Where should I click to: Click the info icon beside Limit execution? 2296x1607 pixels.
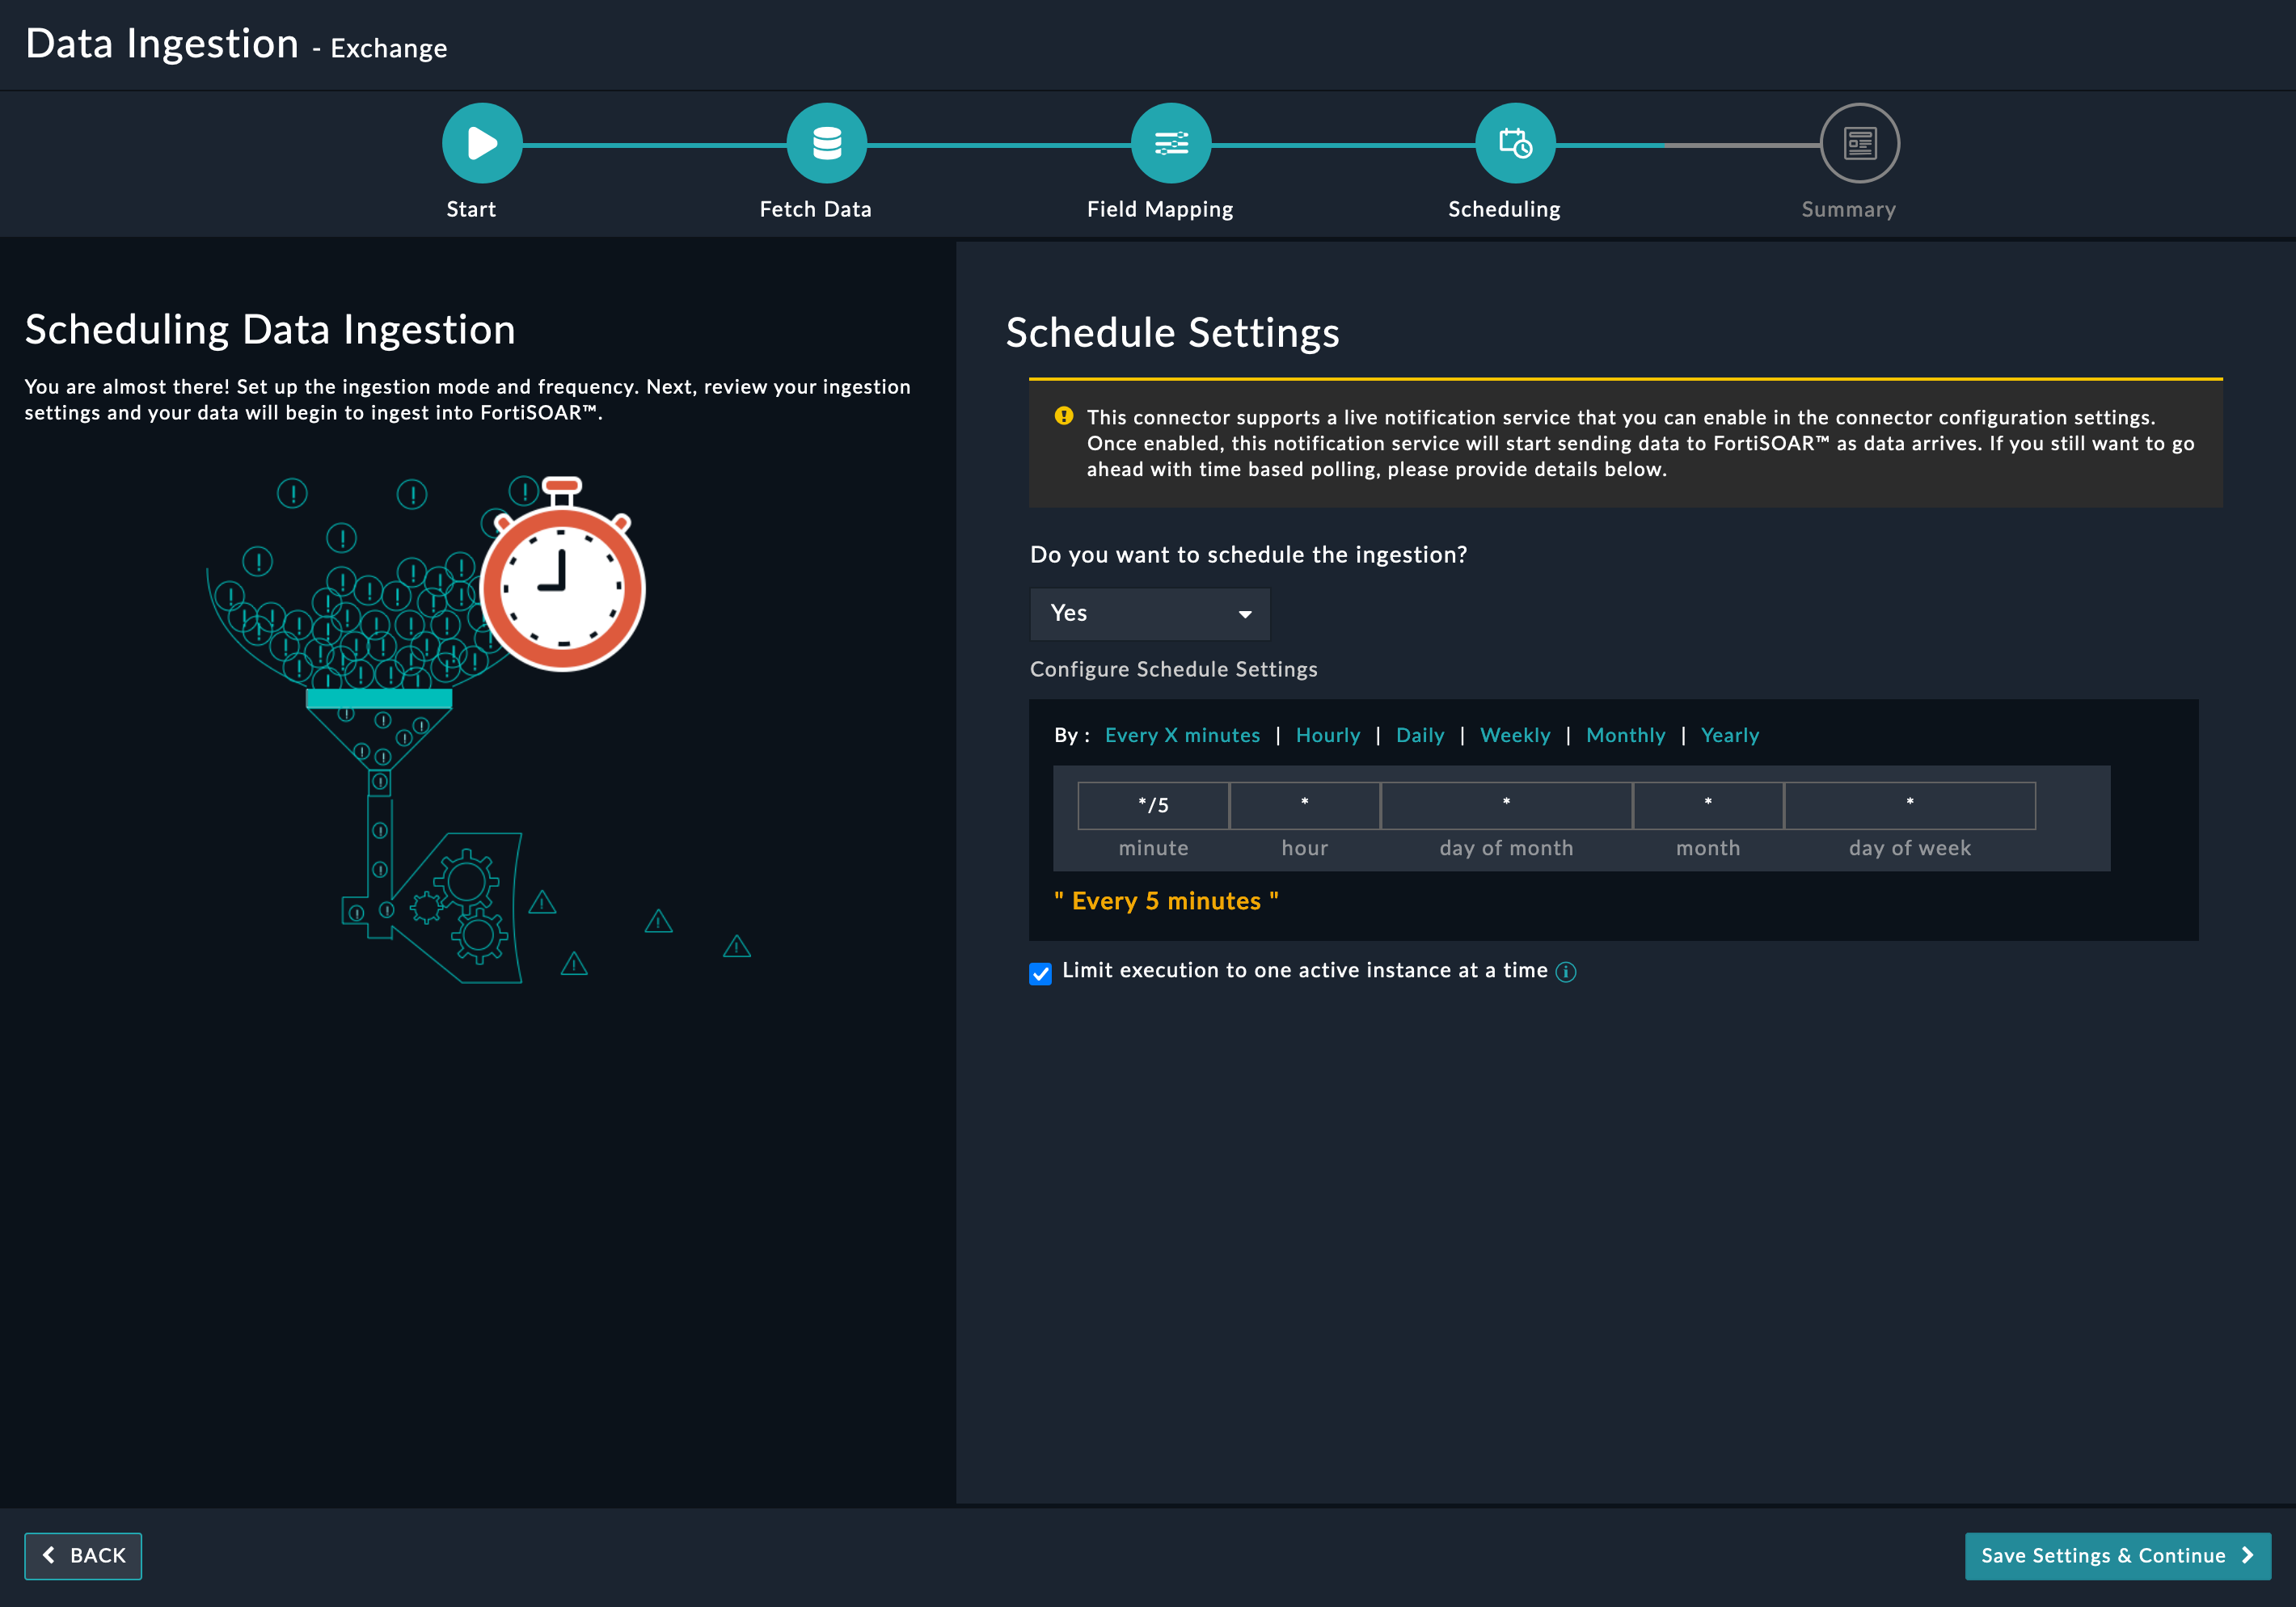pyautogui.click(x=1566, y=972)
